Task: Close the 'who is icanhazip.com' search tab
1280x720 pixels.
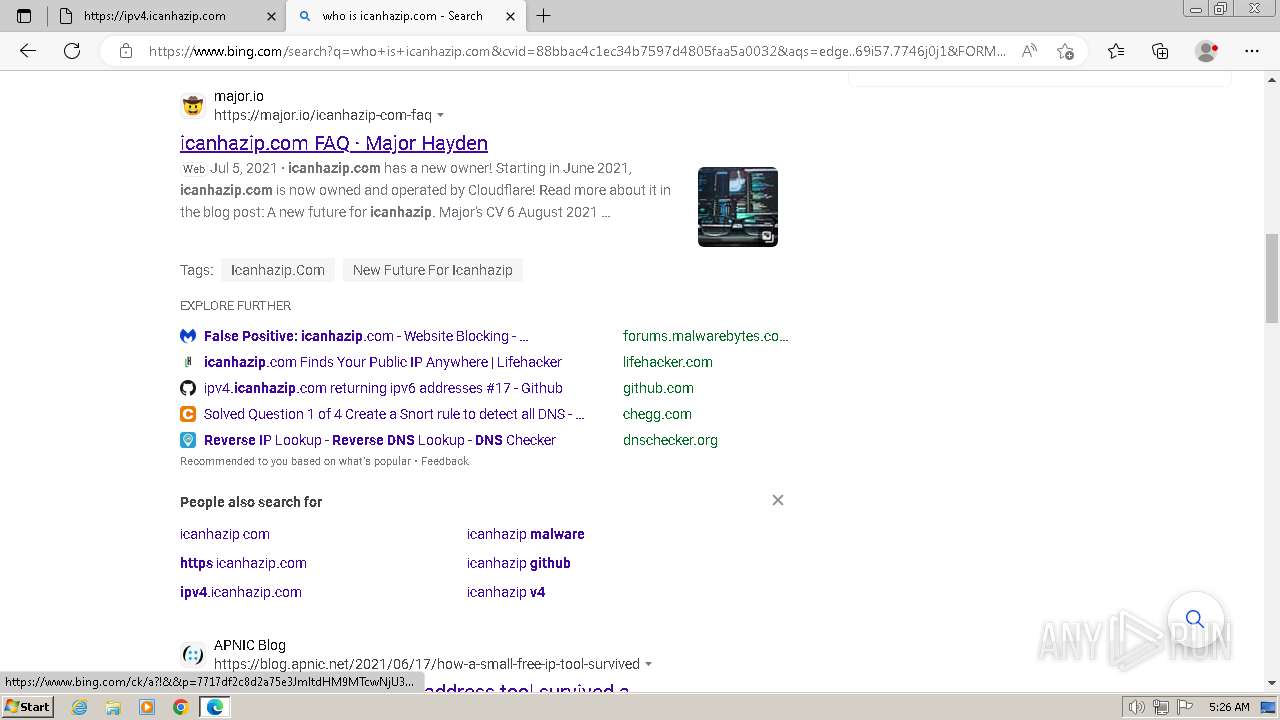Action: [510, 16]
